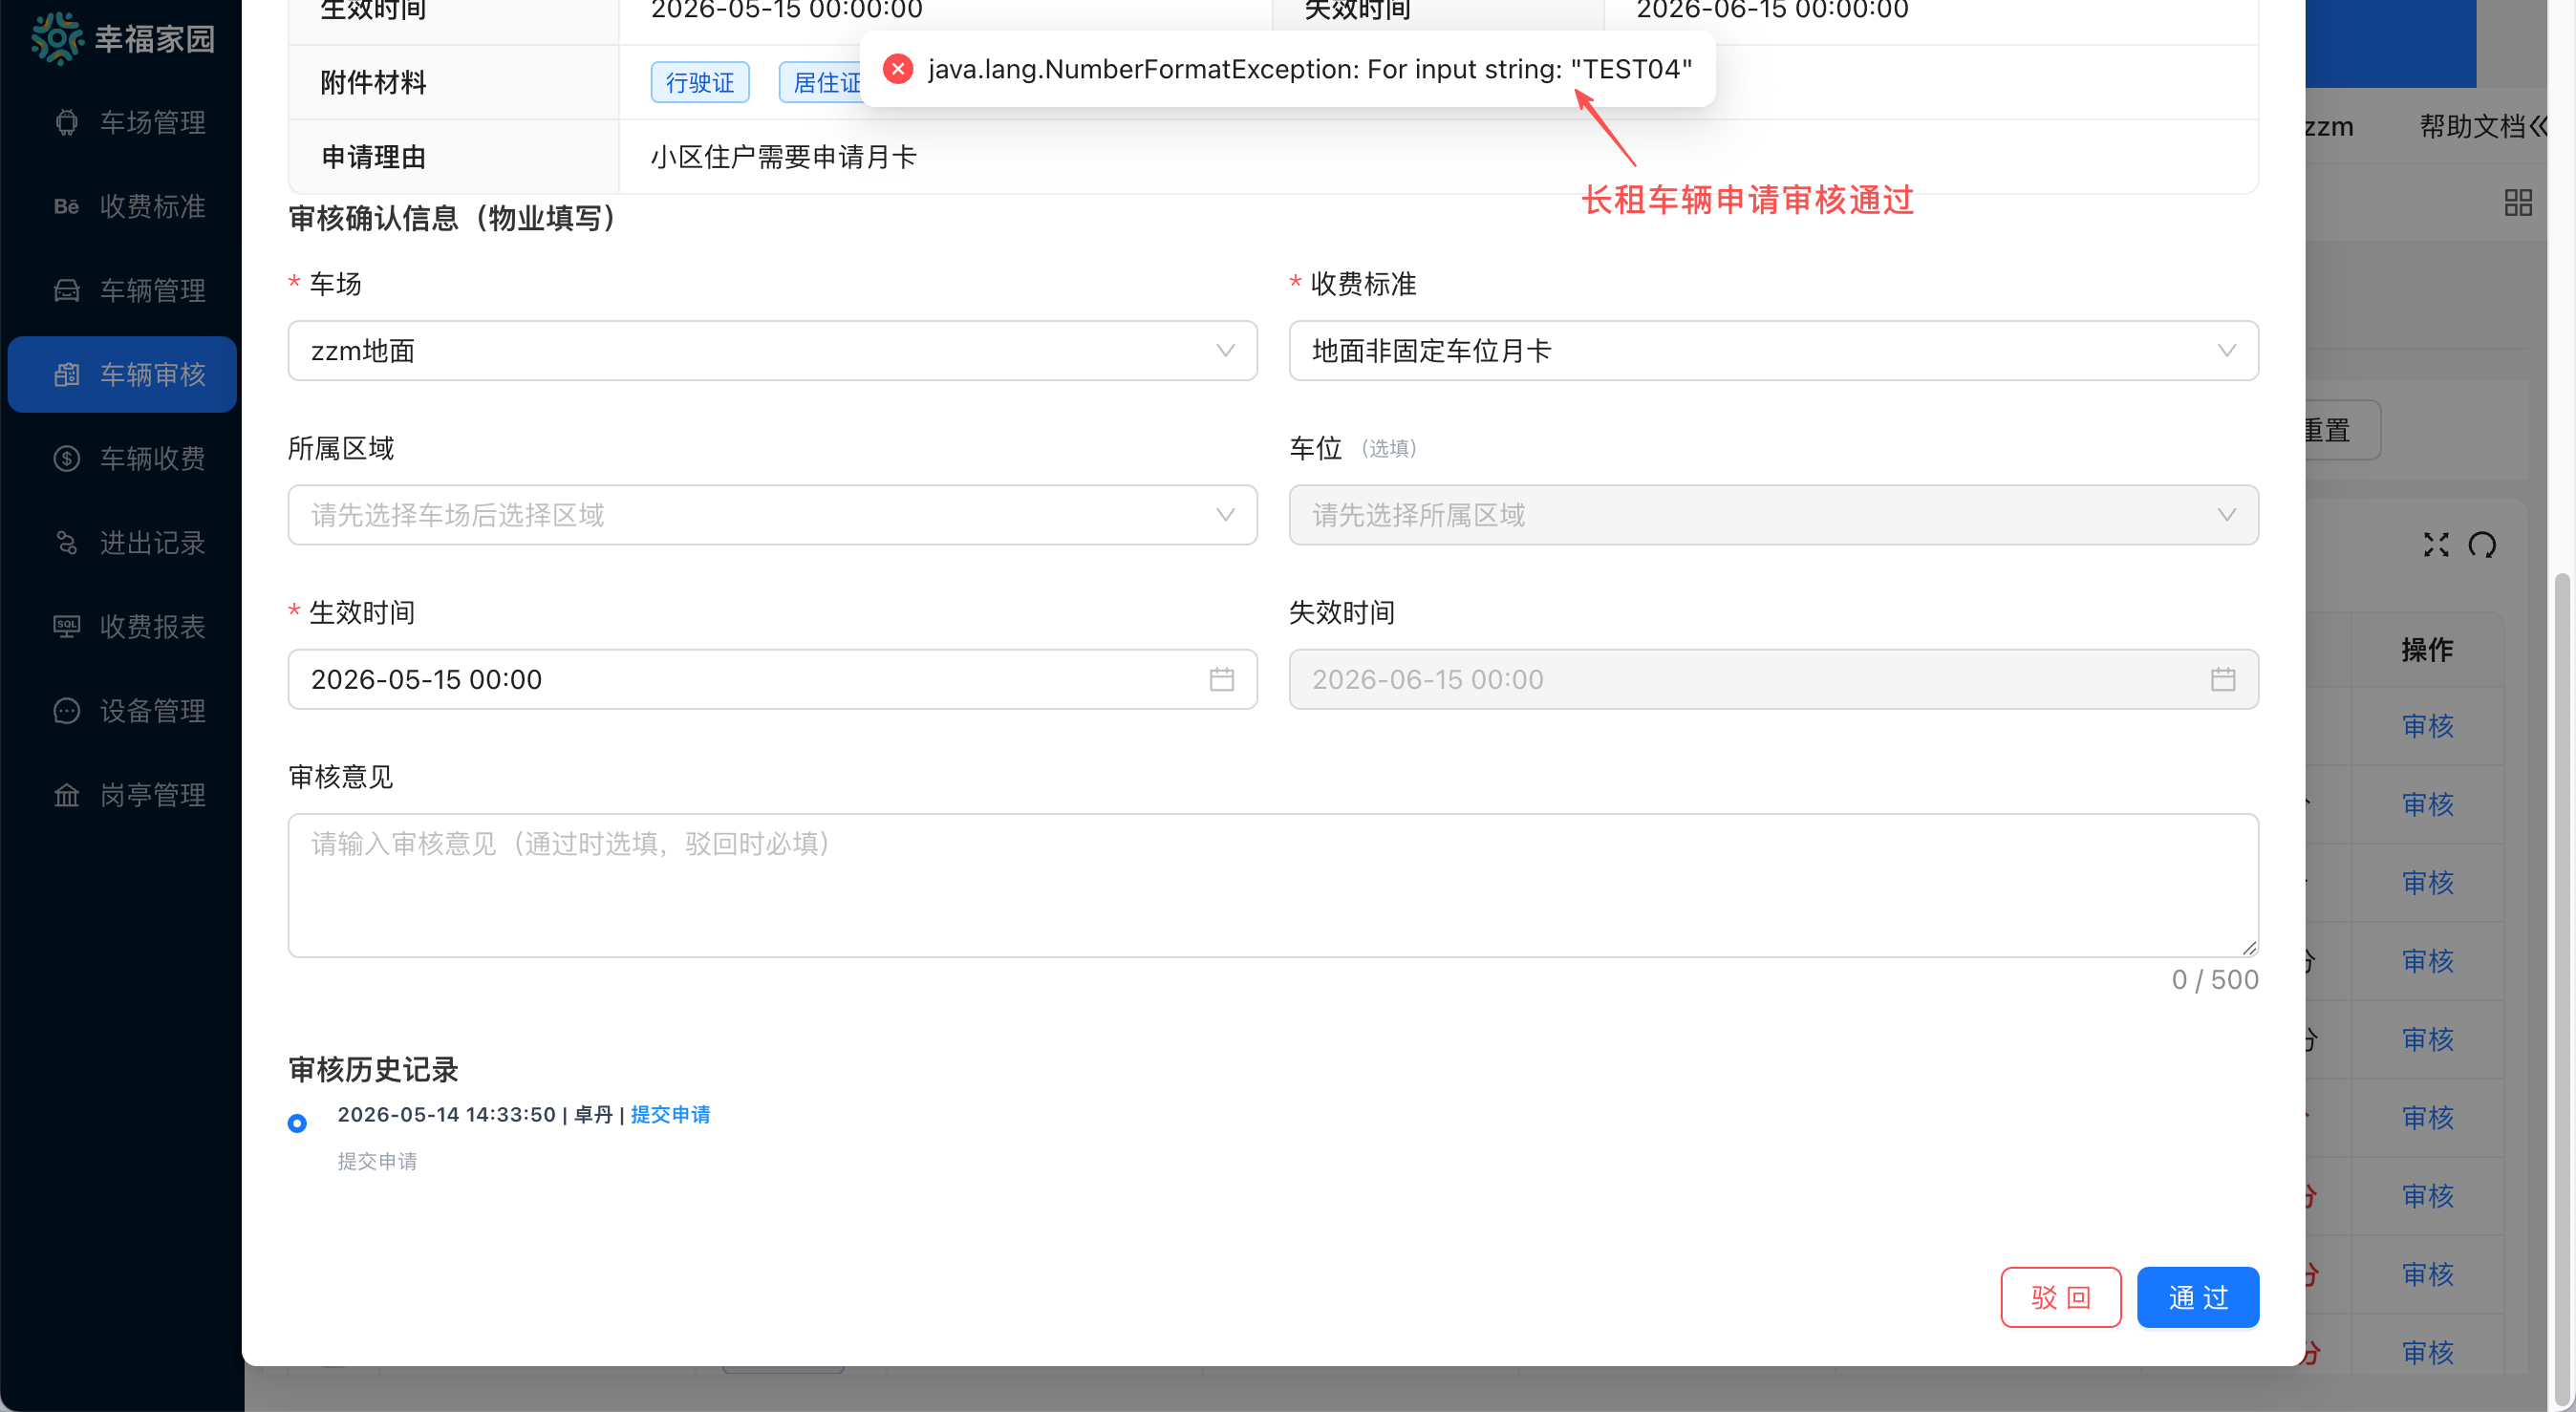Open 收费标准 in the sidebar

tap(122, 206)
